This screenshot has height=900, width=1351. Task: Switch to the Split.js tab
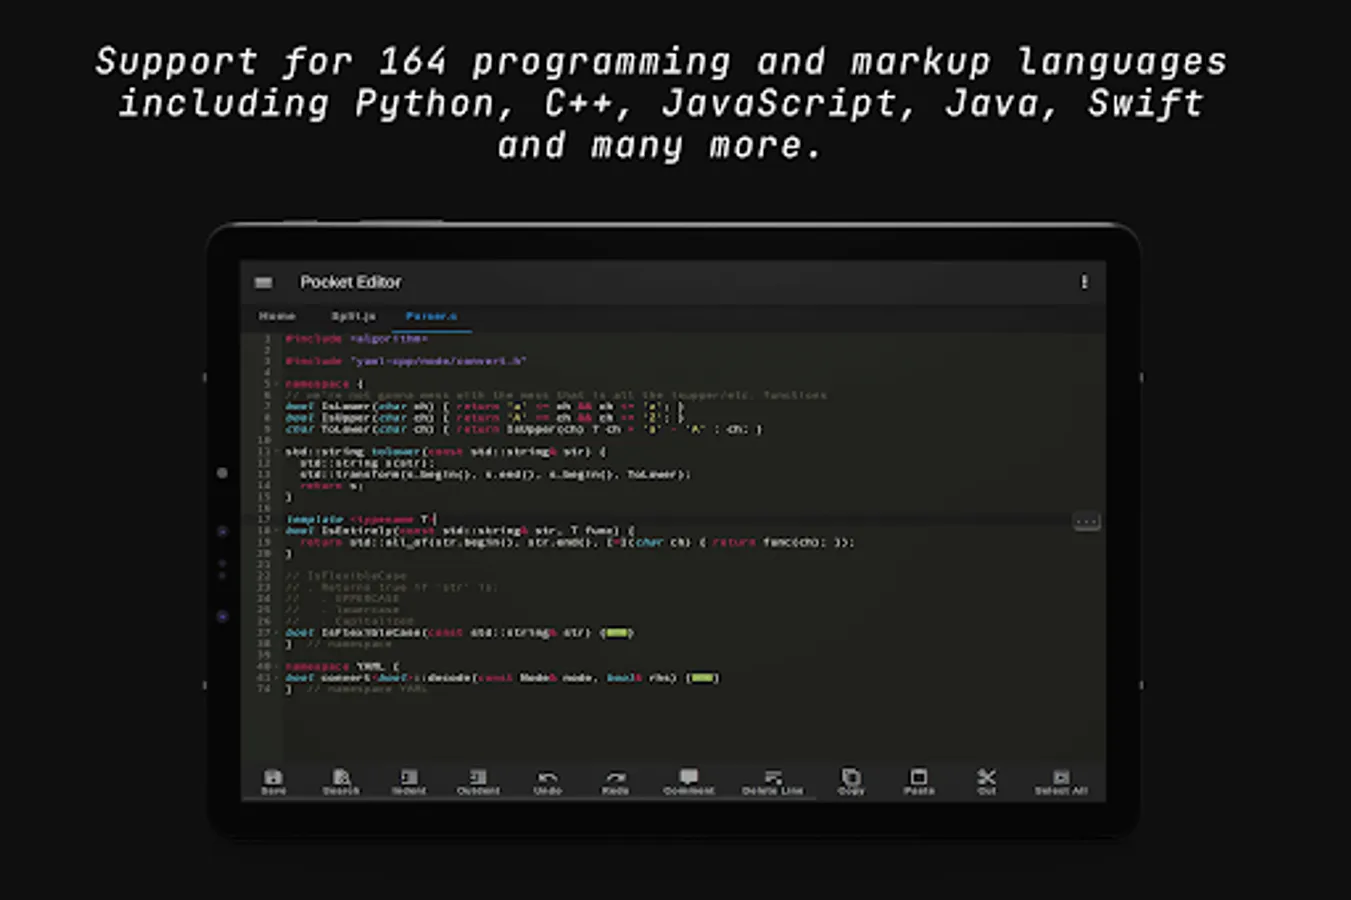point(353,316)
